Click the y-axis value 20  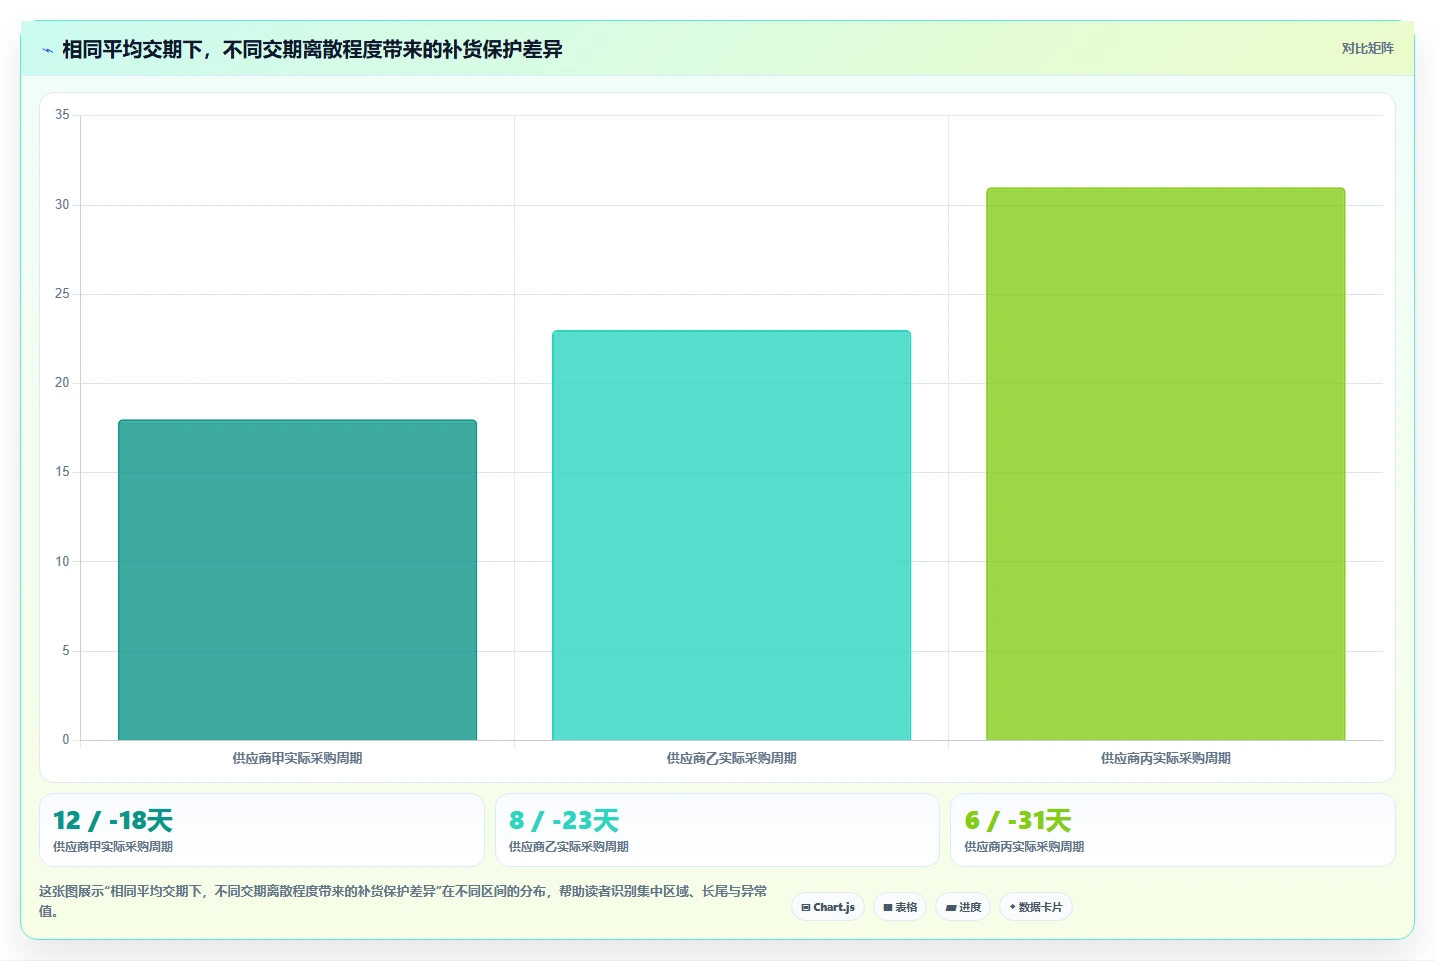click(x=62, y=383)
